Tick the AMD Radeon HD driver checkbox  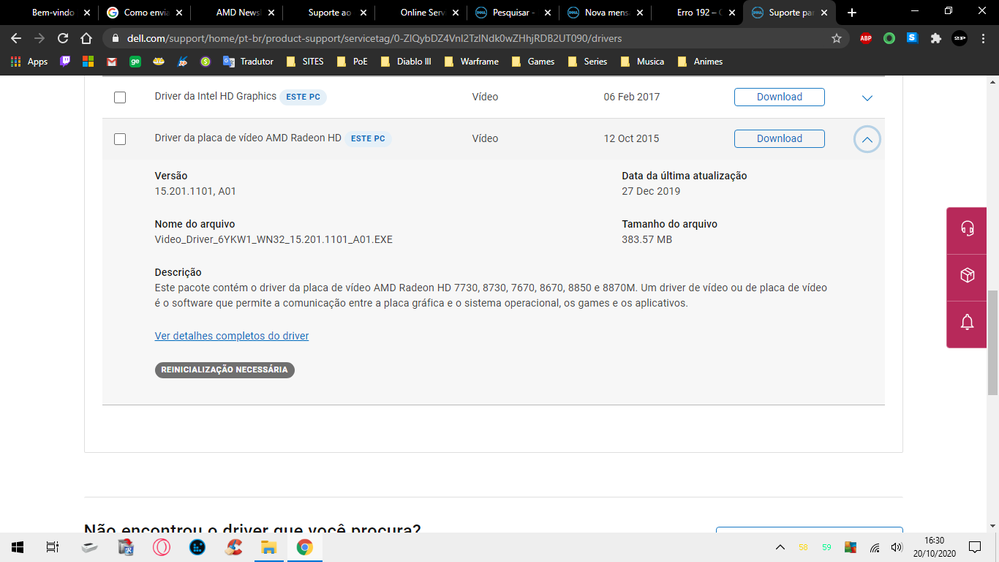[x=120, y=139]
